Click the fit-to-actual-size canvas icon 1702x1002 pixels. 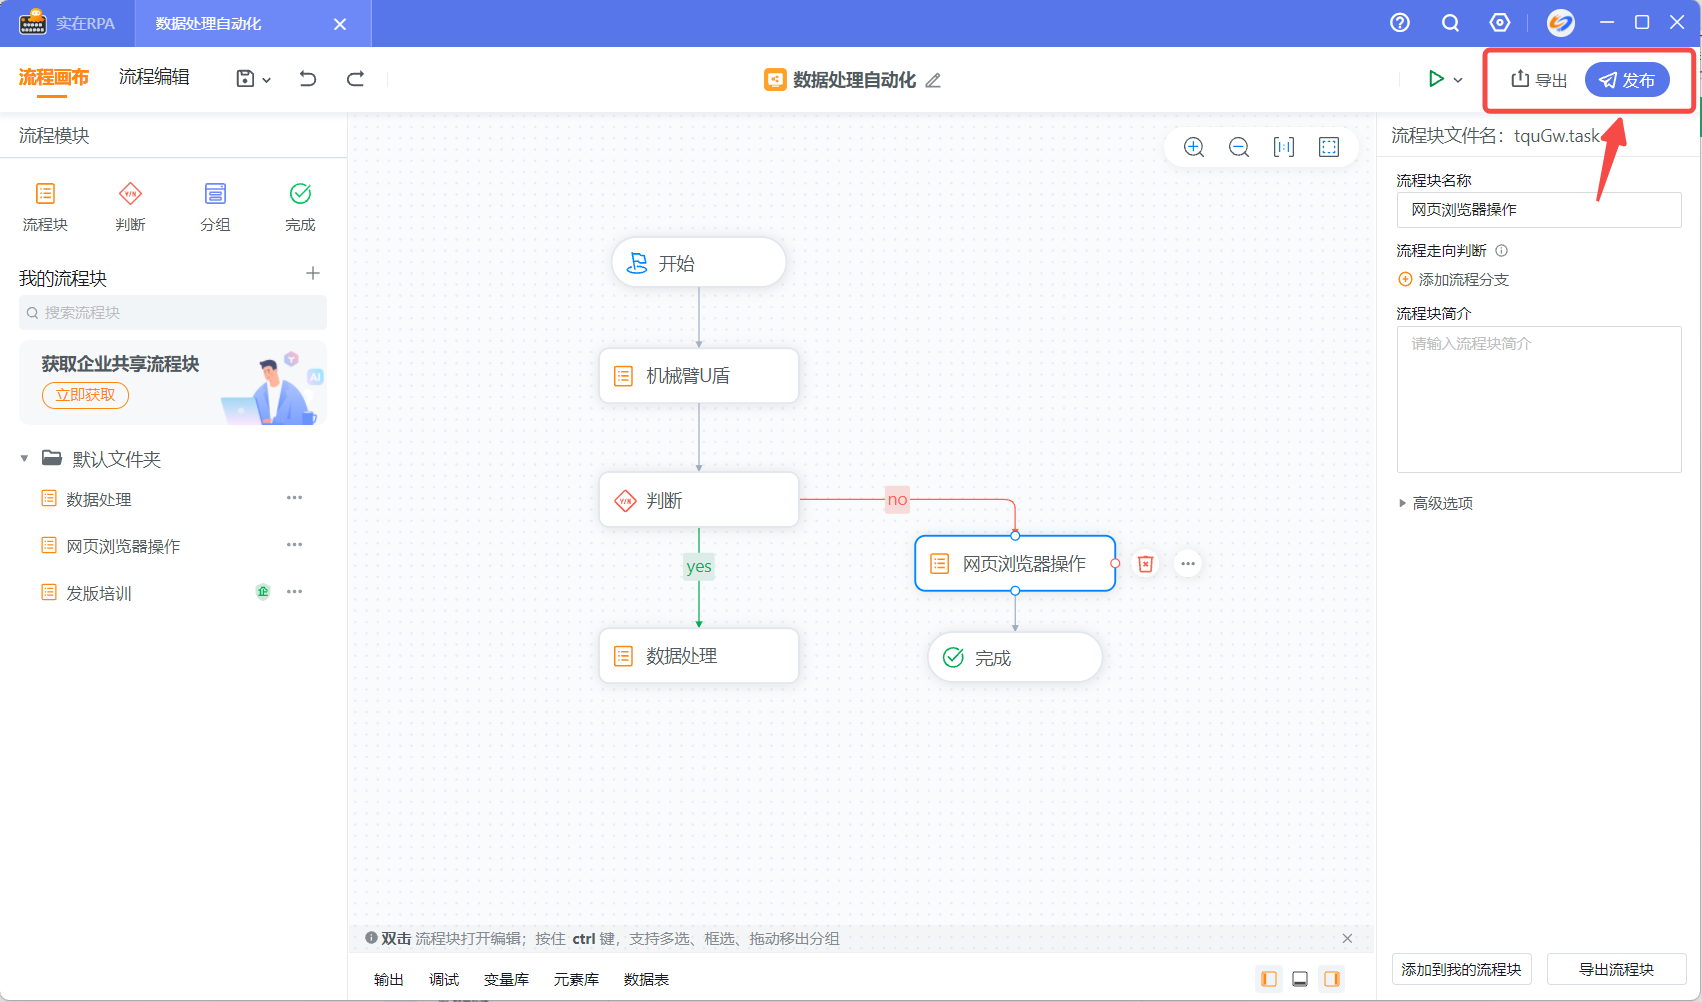(1283, 148)
